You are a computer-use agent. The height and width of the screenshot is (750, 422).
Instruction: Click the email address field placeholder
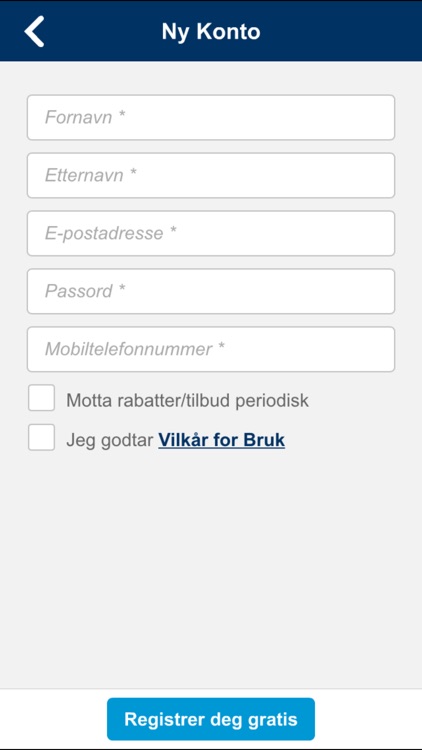[111, 233]
